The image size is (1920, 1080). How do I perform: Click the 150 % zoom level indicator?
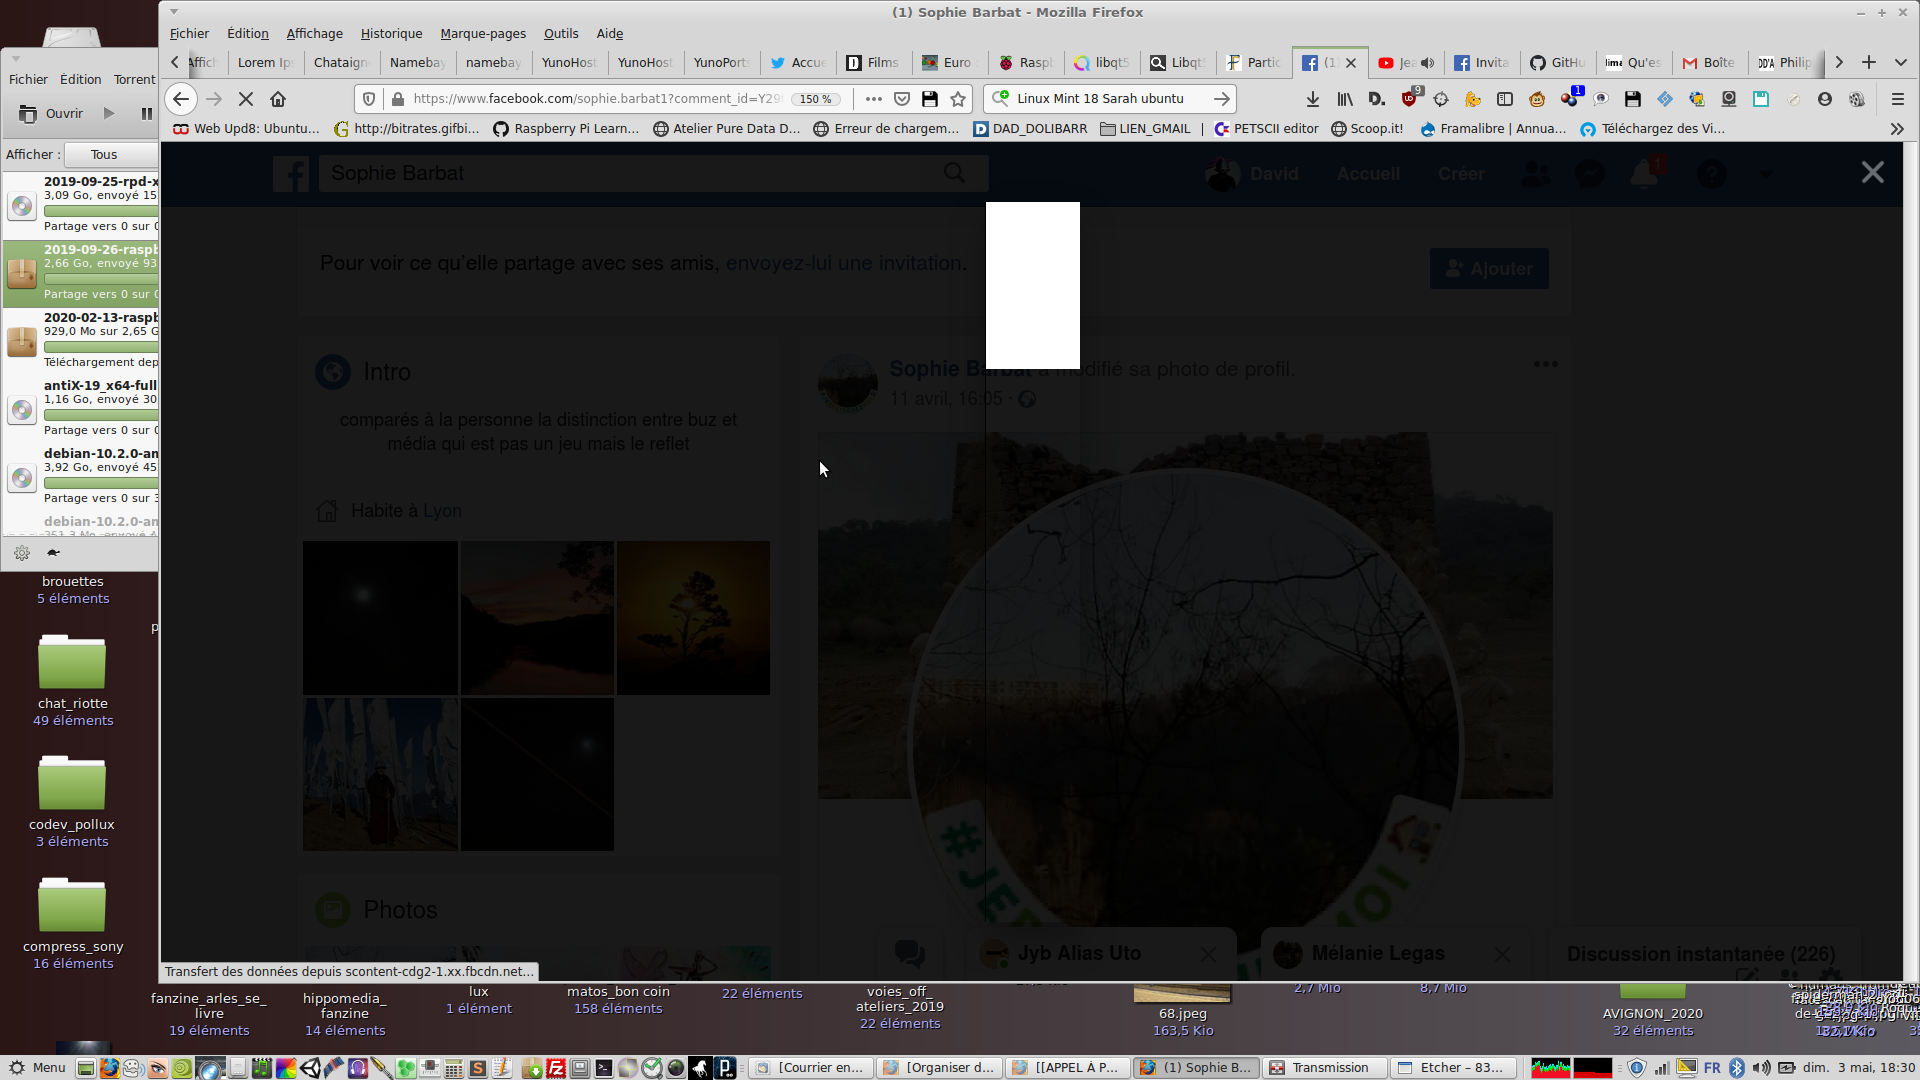coord(816,99)
